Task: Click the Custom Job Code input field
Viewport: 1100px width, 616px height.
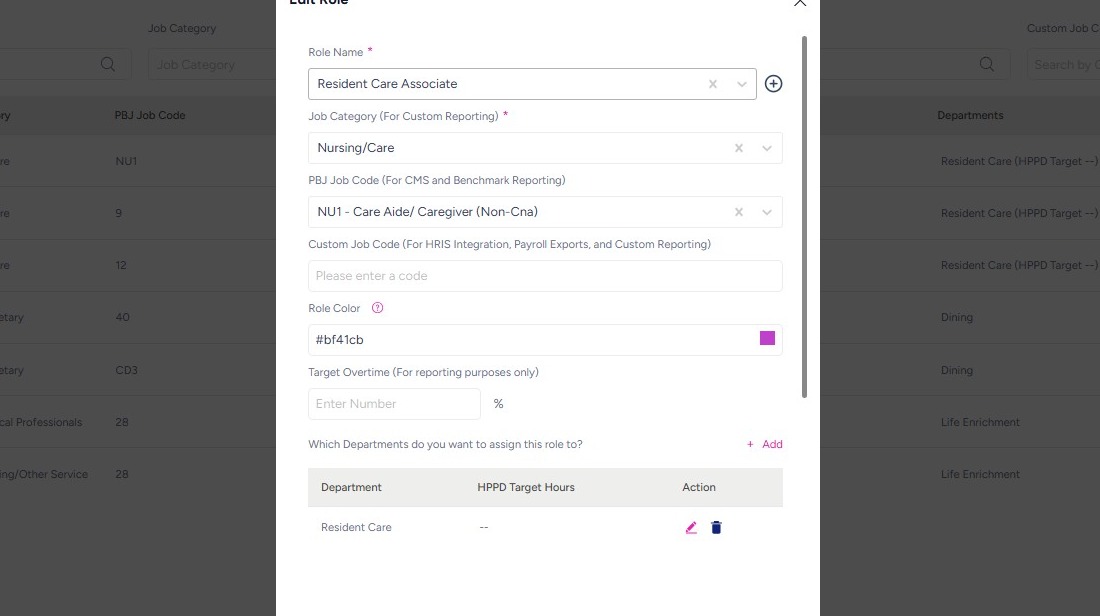Action: pyautogui.click(x=545, y=276)
